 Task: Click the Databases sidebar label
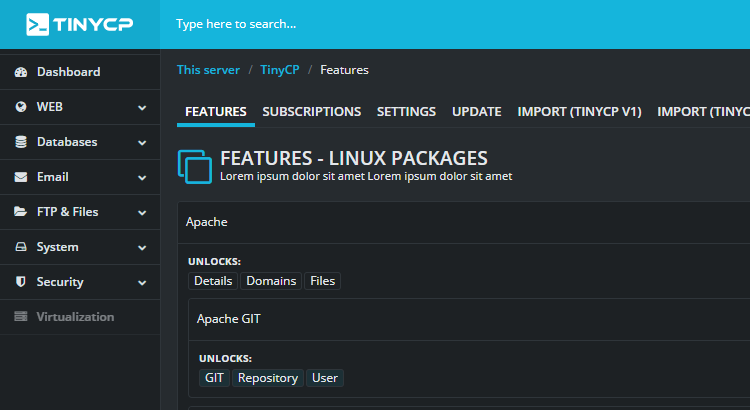pos(67,142)
